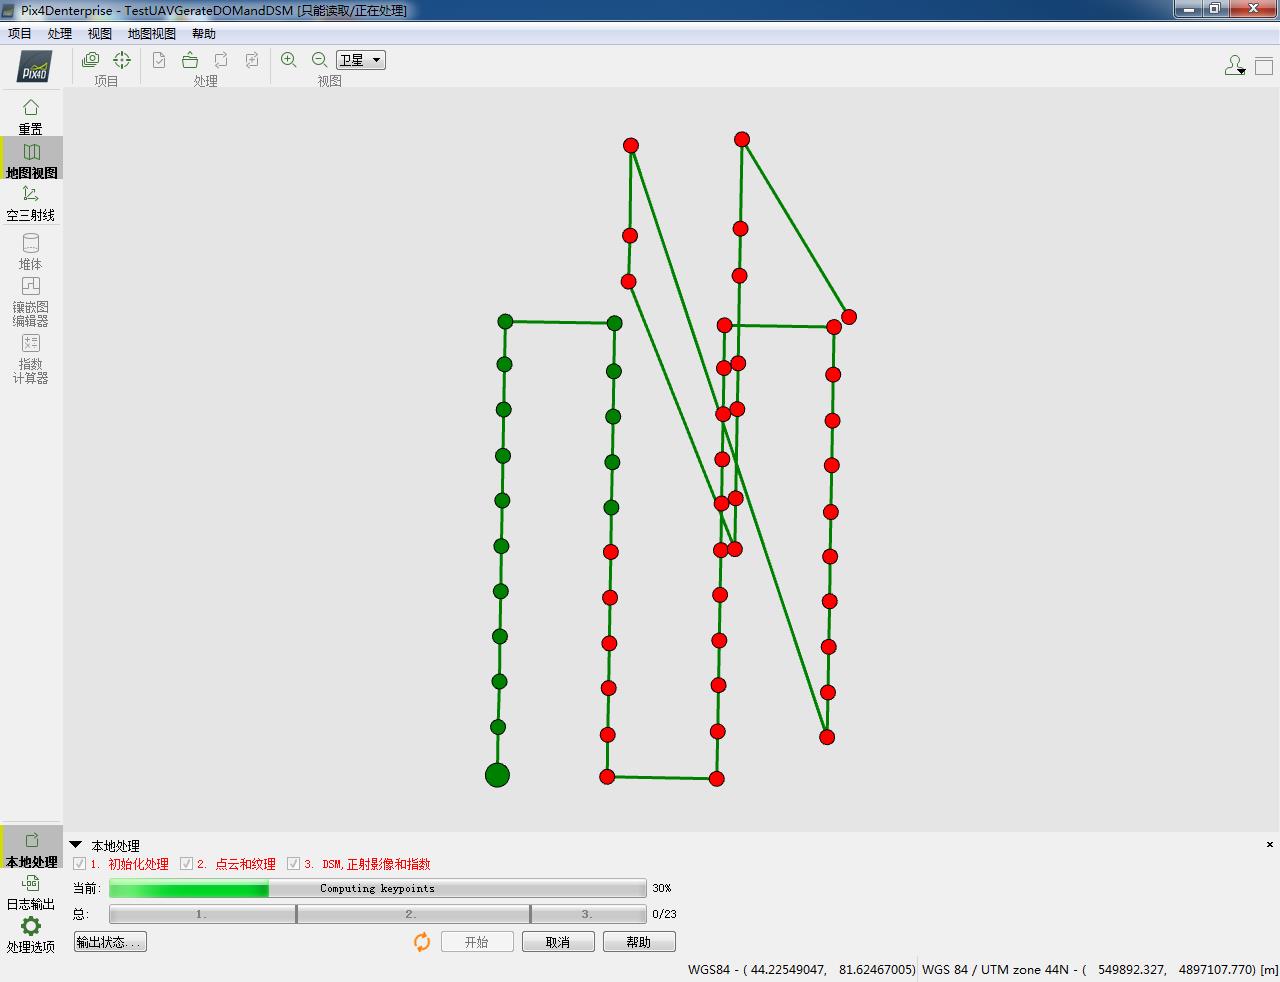Click the 30% current progress value
Screen dimensions: 1280x982
pyautogui.click(x=662, y=888)
